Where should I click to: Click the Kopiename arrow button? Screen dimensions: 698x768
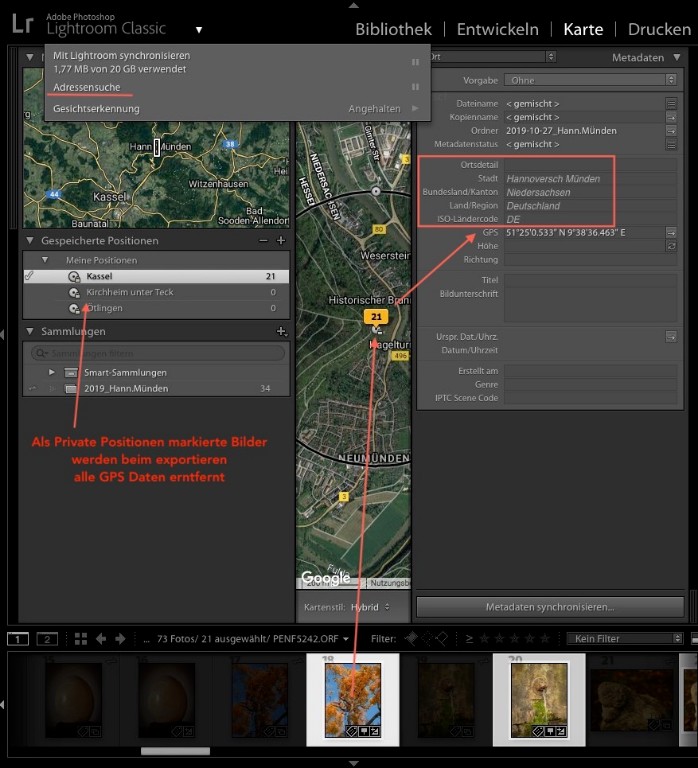click(x=671, y=117)
